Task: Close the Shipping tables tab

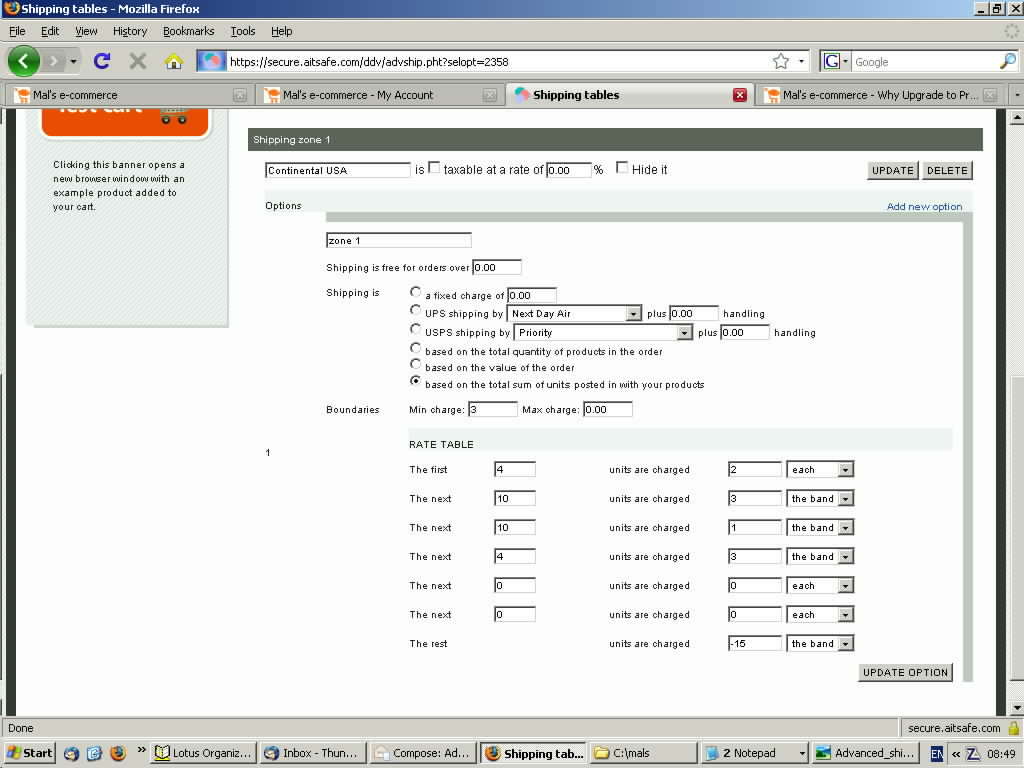Action: tap(739, 95)
